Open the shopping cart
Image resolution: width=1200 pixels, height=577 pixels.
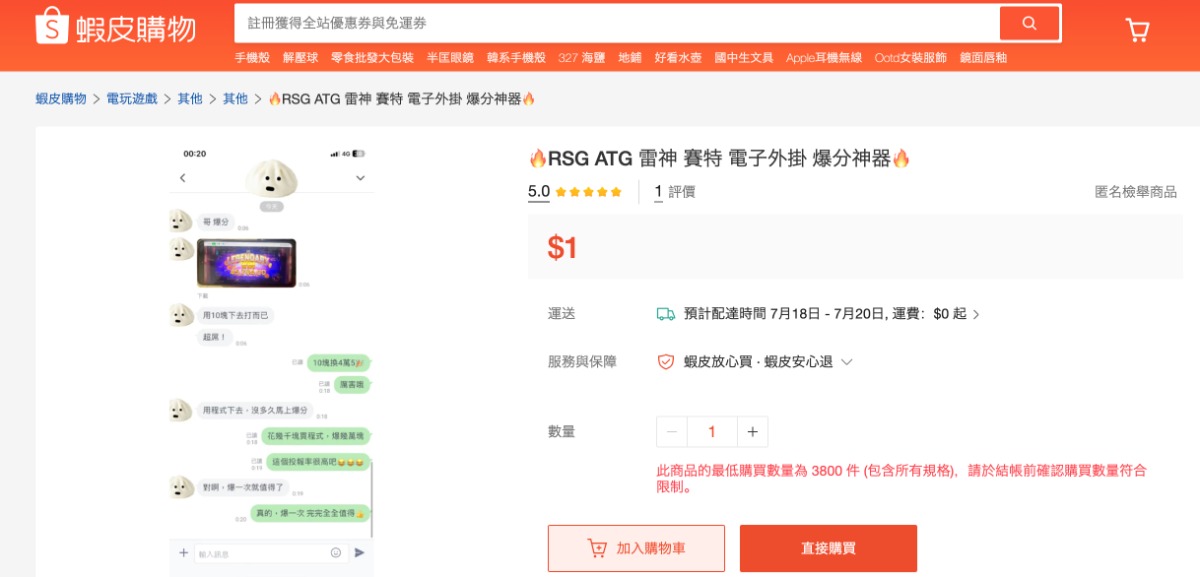pyautogui.click(x=1137, y=29)
